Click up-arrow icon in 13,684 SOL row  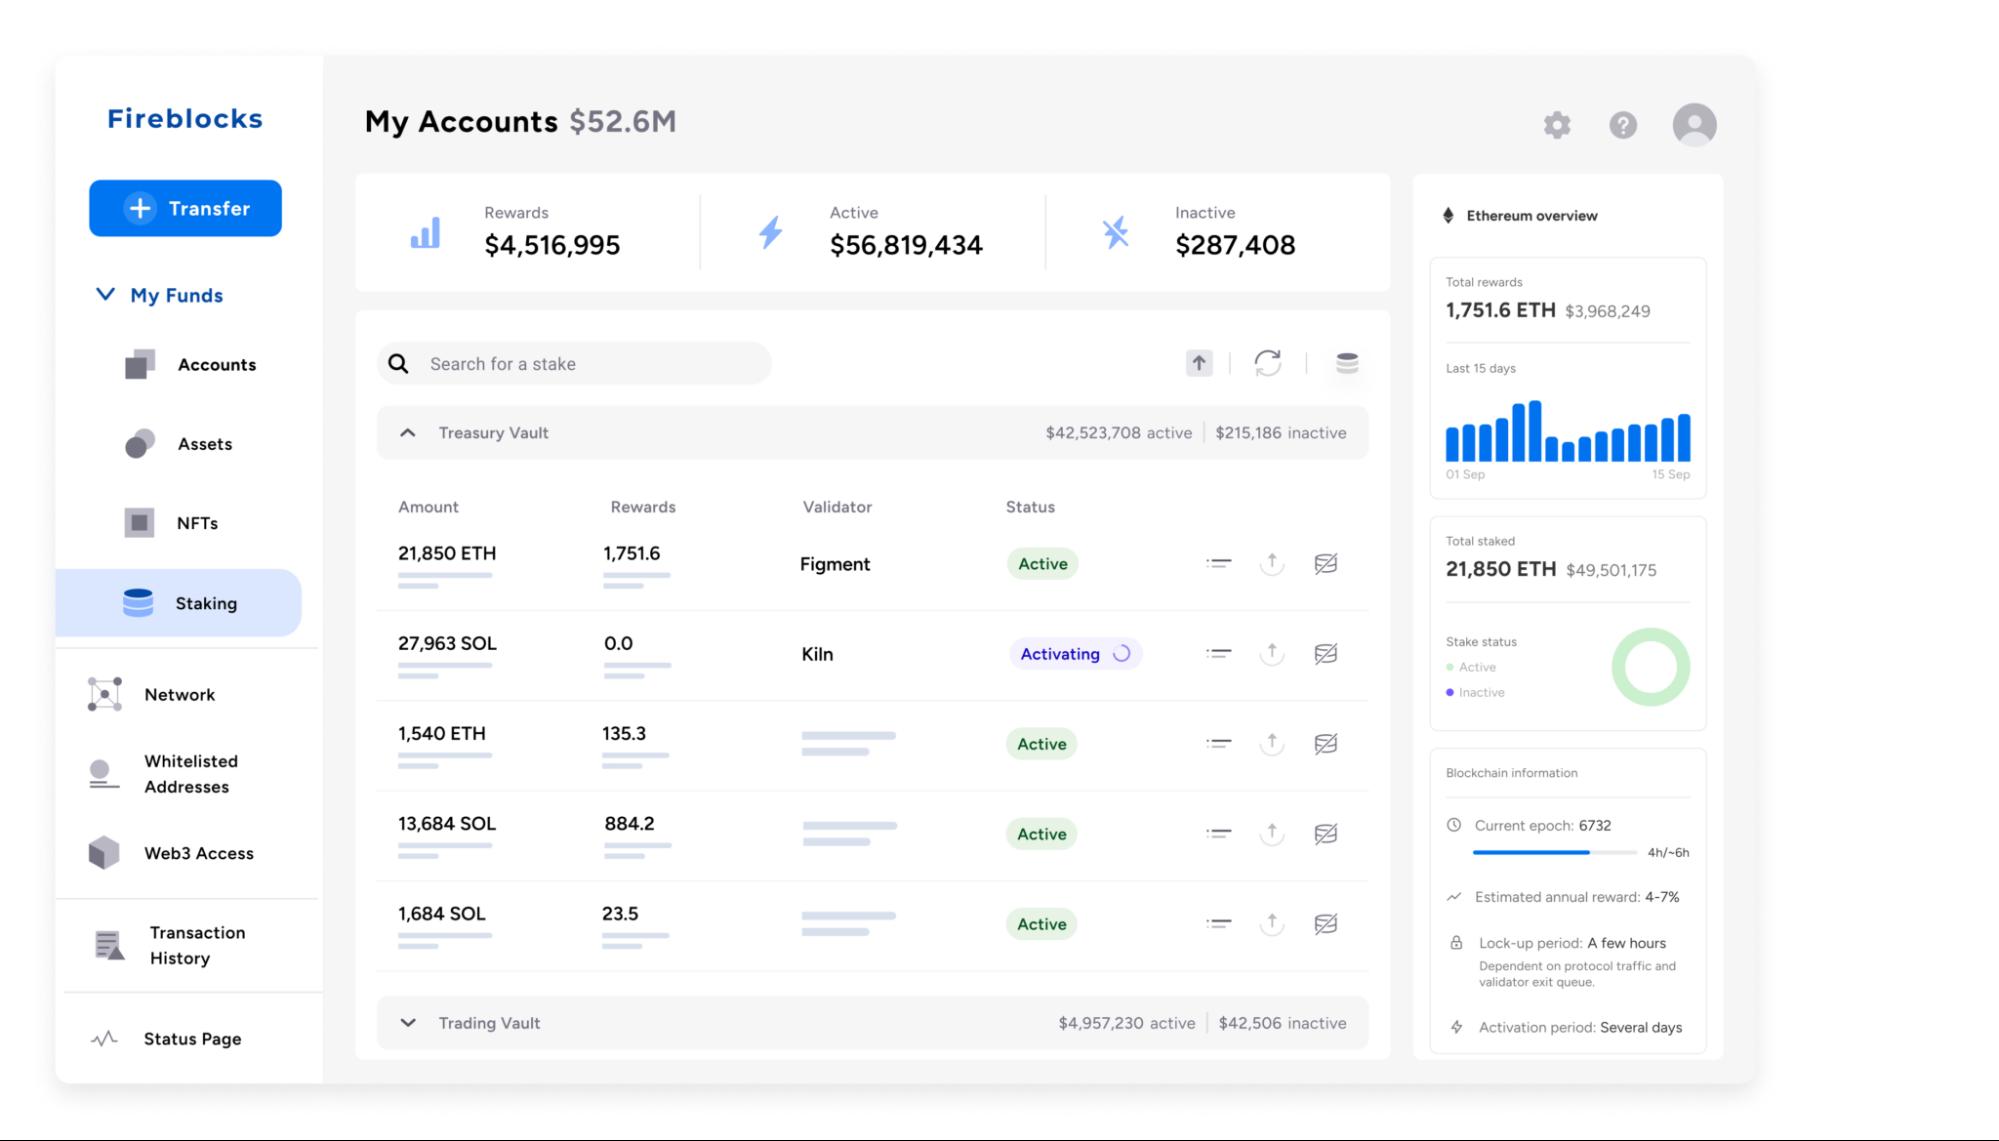(x=1272, y=834)
